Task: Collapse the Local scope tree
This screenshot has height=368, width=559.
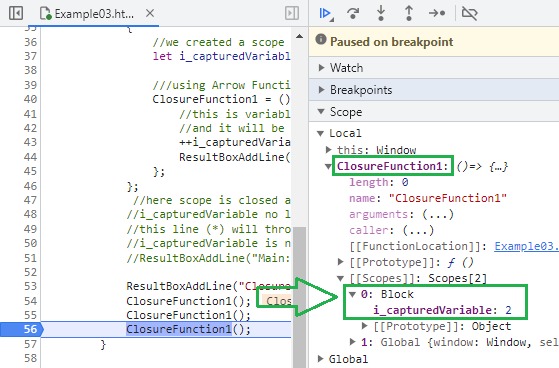Action: click(x=320, y=133)
